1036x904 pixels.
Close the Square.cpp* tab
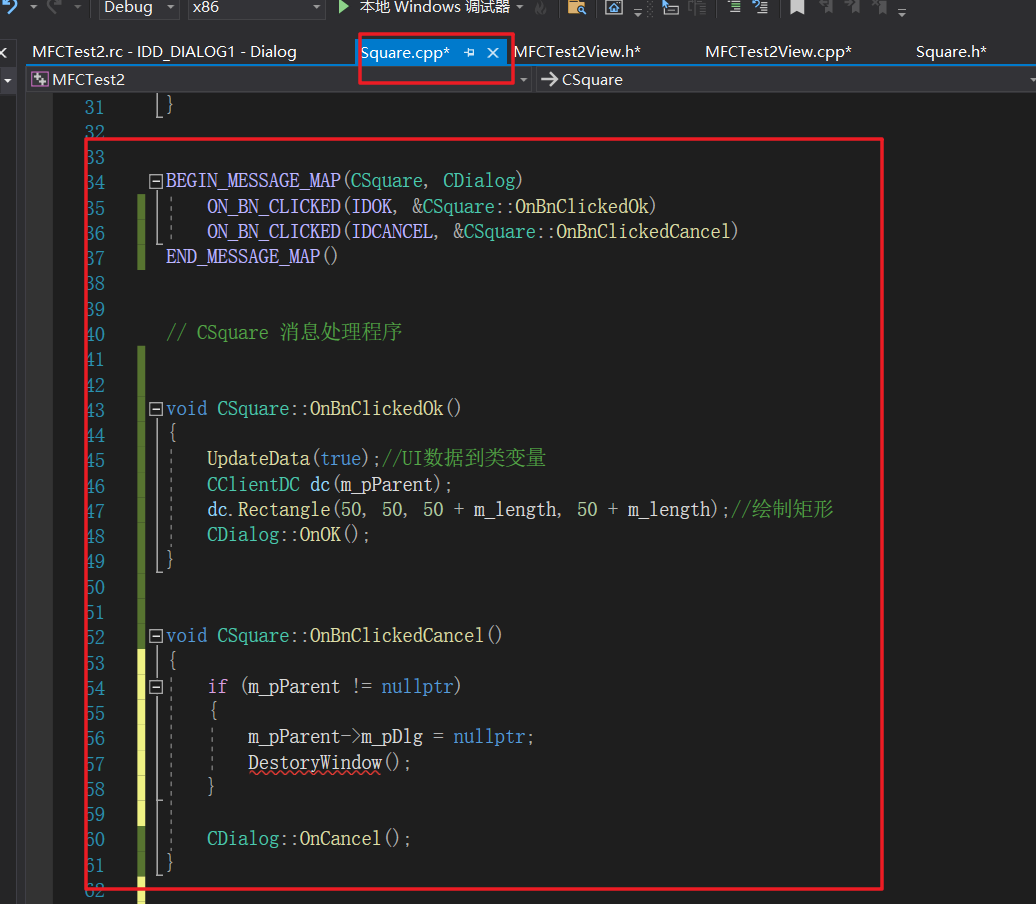[x=493, y=53]
